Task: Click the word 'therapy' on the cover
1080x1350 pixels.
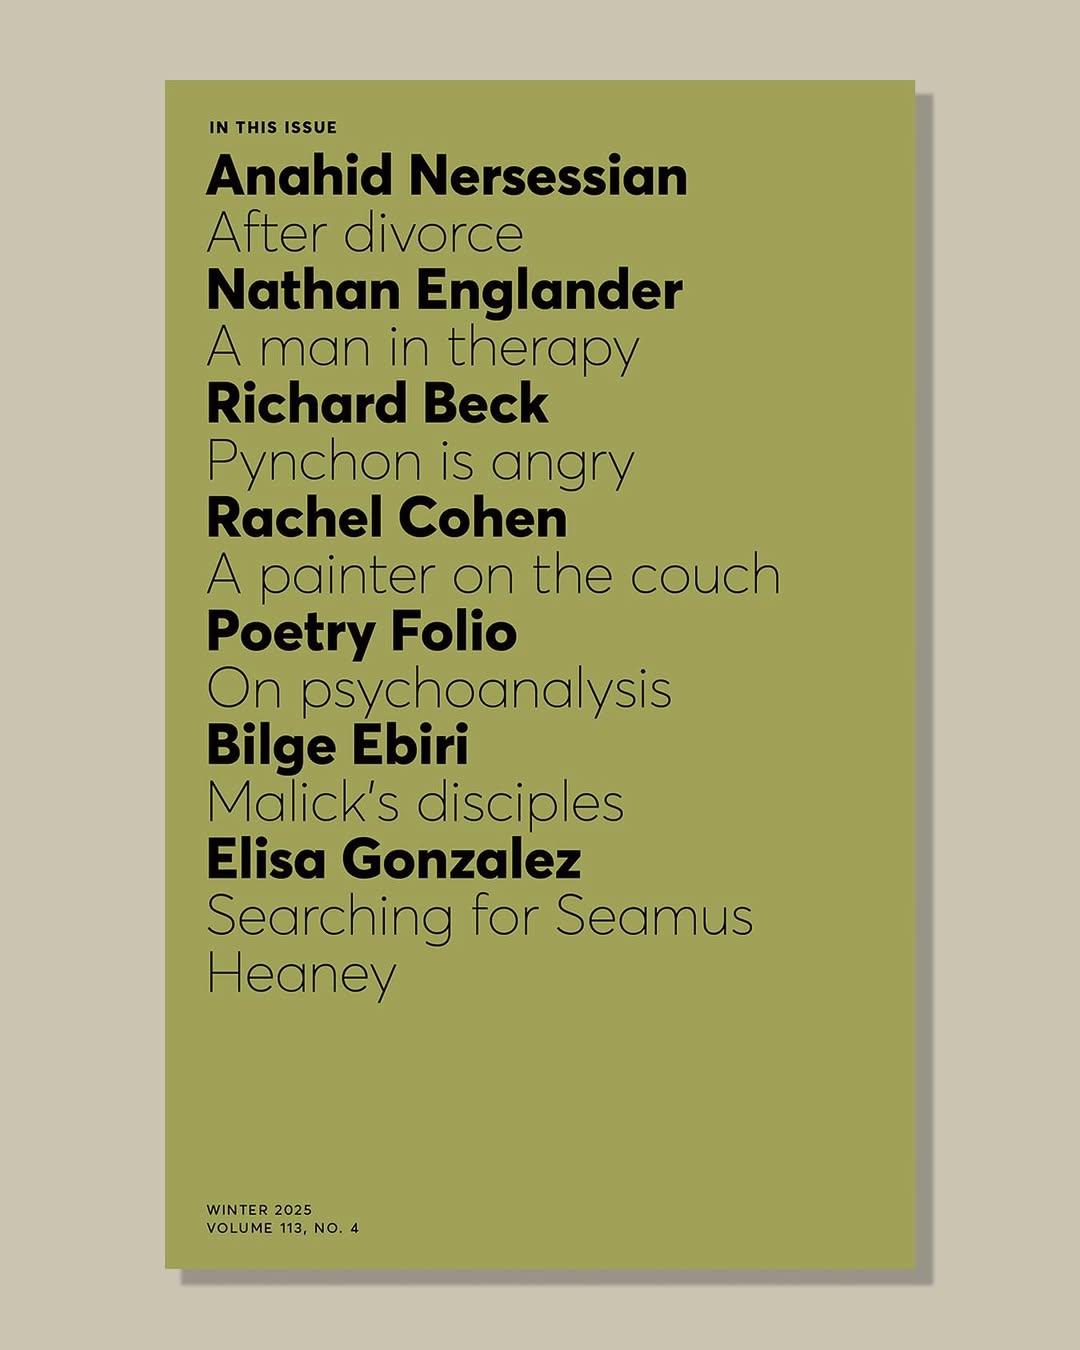Action: 543,349
